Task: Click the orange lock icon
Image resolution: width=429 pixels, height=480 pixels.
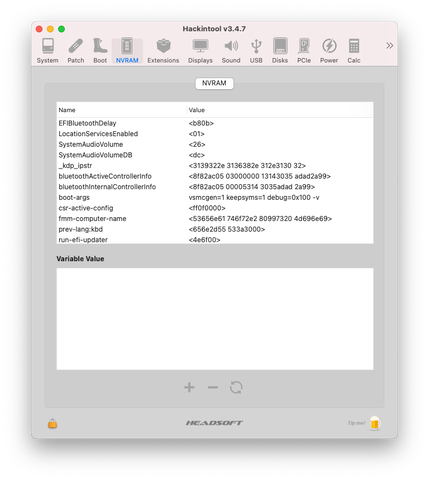Action: (53, 423)
